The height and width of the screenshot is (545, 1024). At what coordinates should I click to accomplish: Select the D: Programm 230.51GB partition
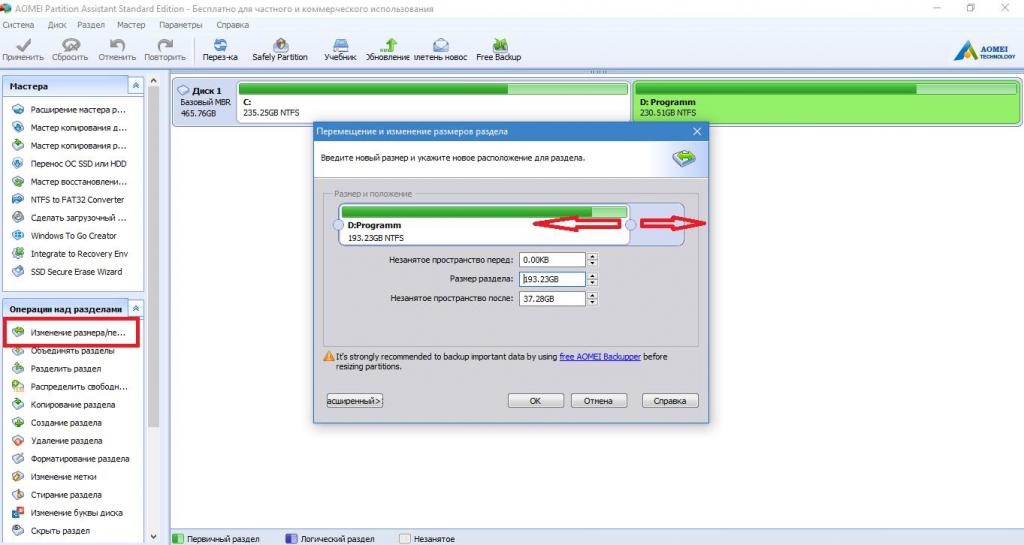825,101
